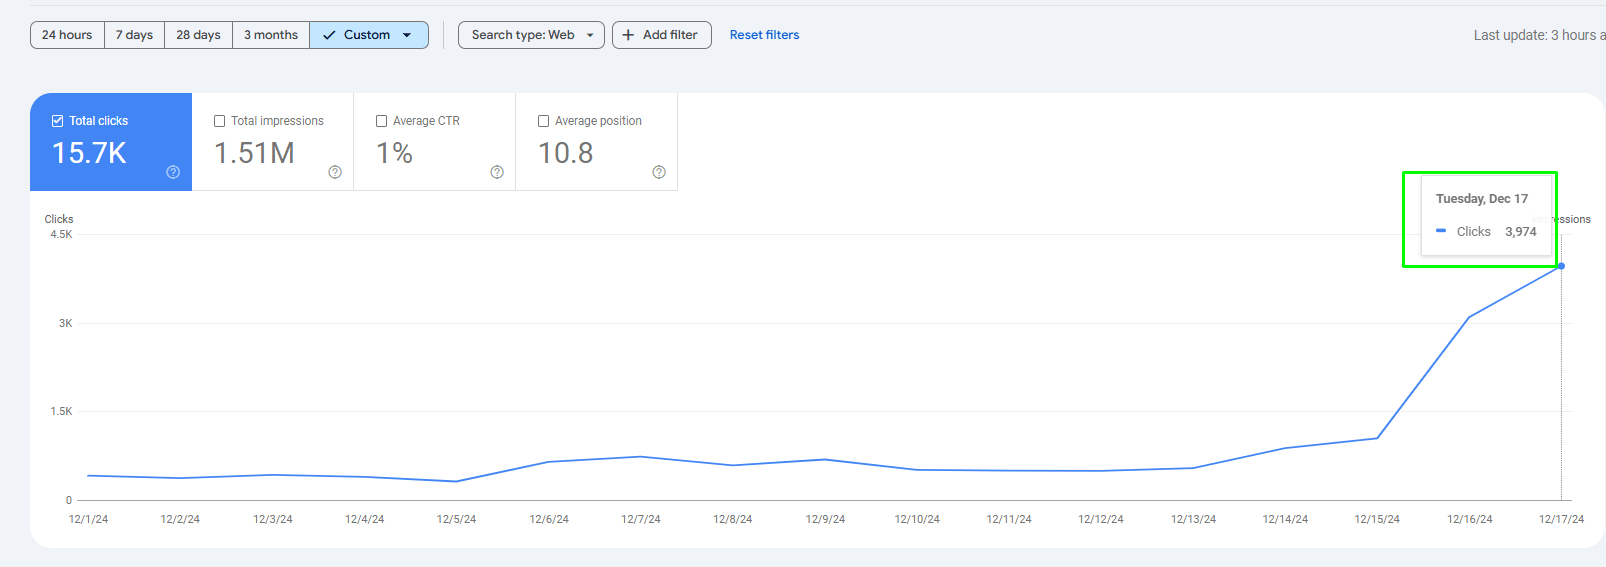The height and width of the screenshot is (567, 1606).
Task: Switch to the 28 days range
Action: [198, 35]
